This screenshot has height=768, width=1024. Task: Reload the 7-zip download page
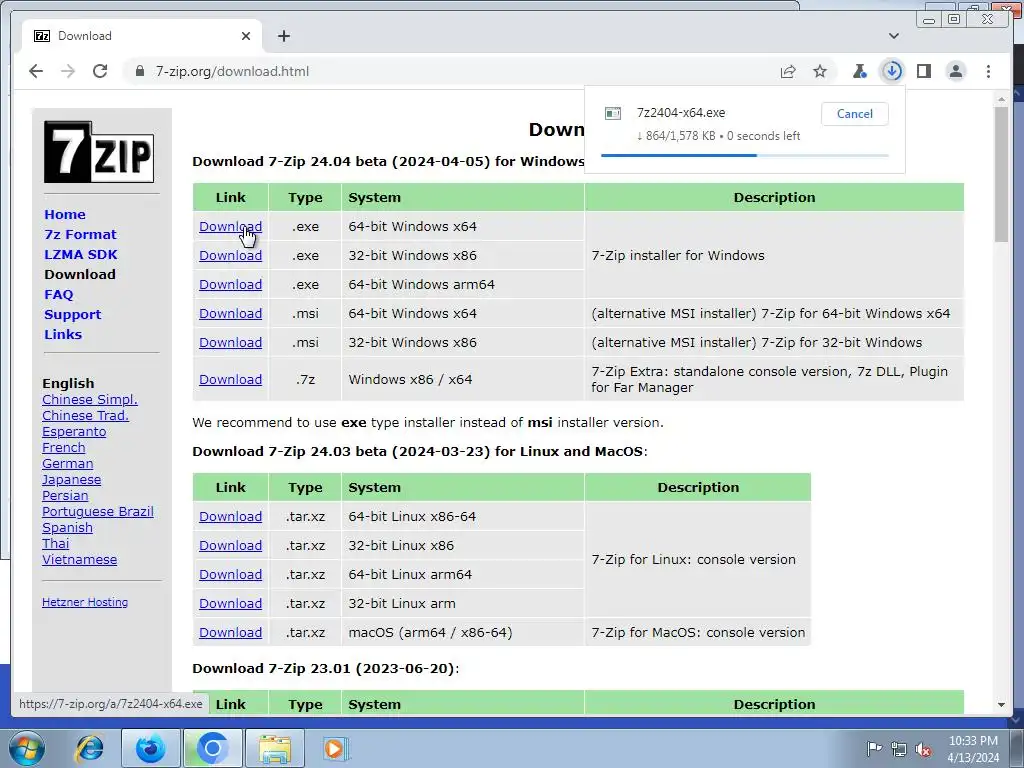pos(100,71)
